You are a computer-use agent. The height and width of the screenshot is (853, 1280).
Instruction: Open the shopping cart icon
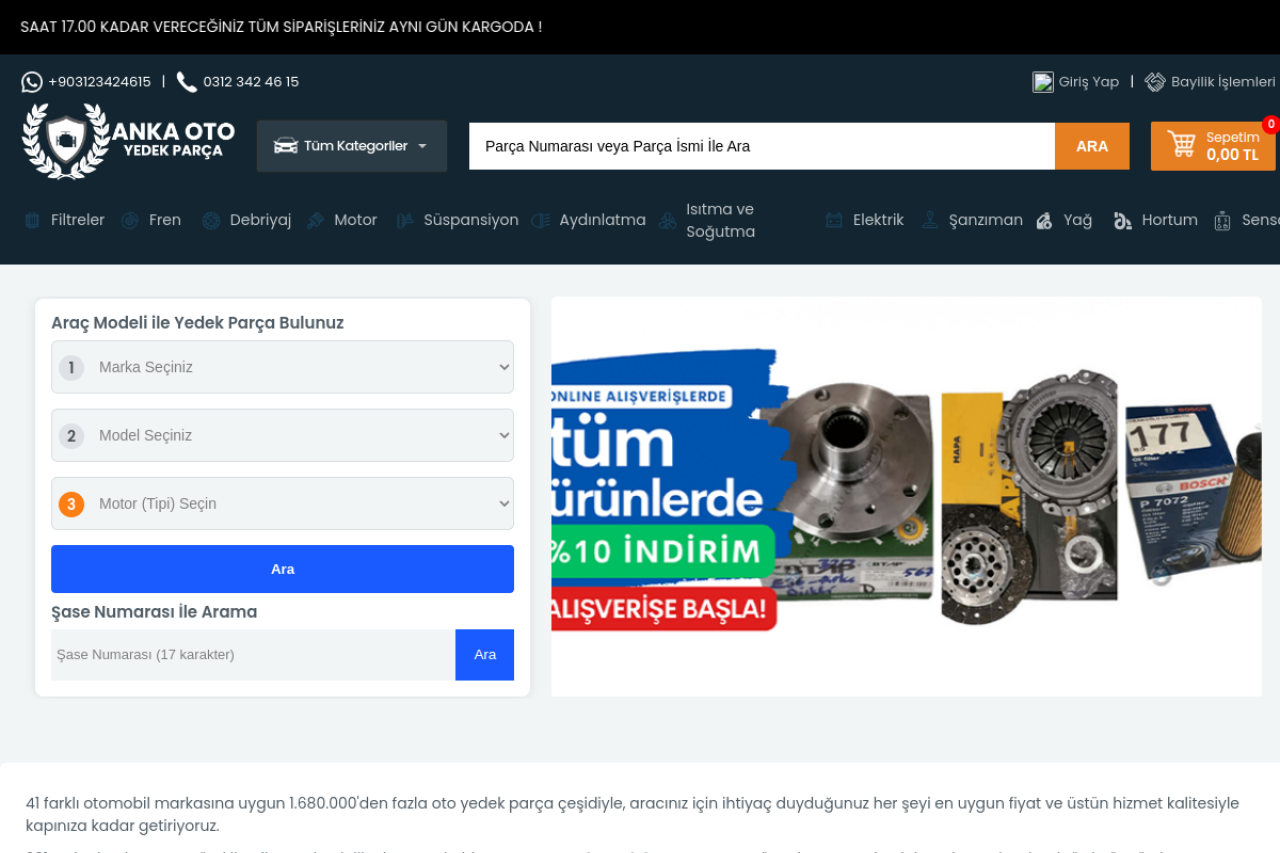click(1181, 145)
